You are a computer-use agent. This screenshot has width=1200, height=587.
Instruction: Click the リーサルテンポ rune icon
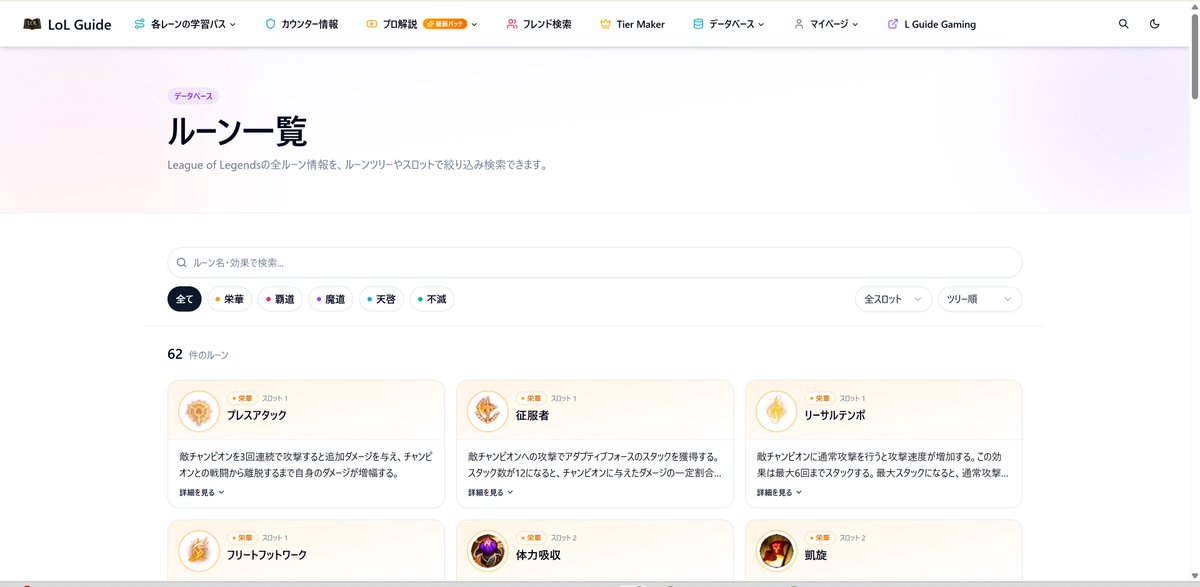pyautogui.click(x=776, y=411)
